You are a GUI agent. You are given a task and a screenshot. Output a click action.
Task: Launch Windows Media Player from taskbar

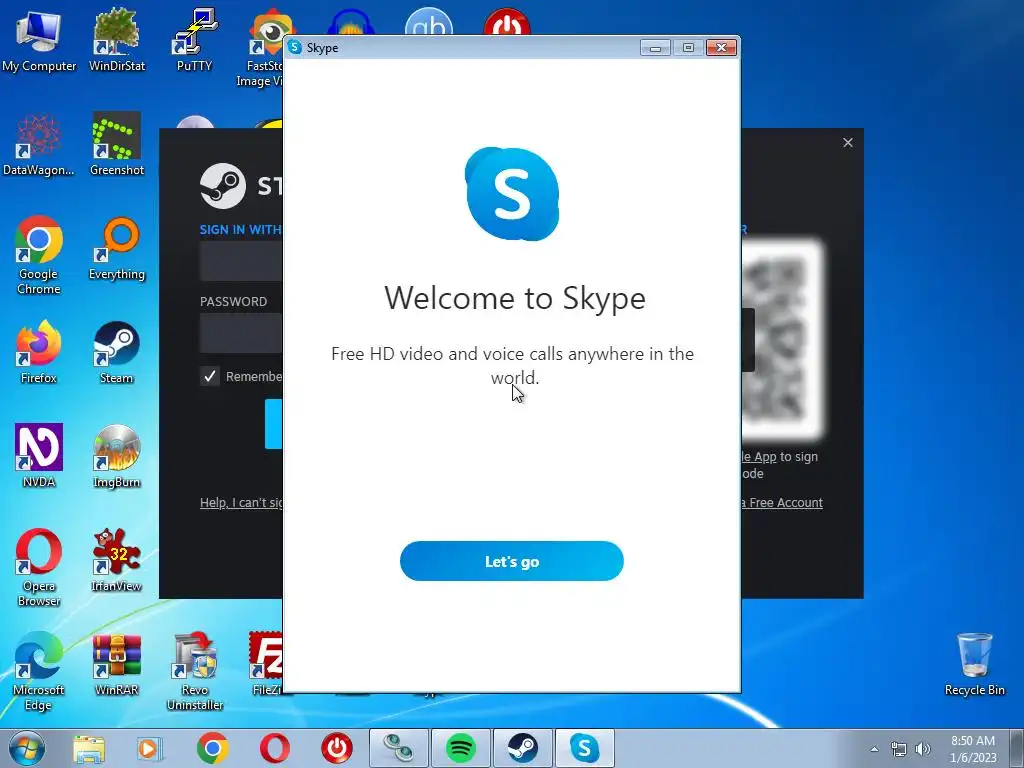(x=150, y=748)
